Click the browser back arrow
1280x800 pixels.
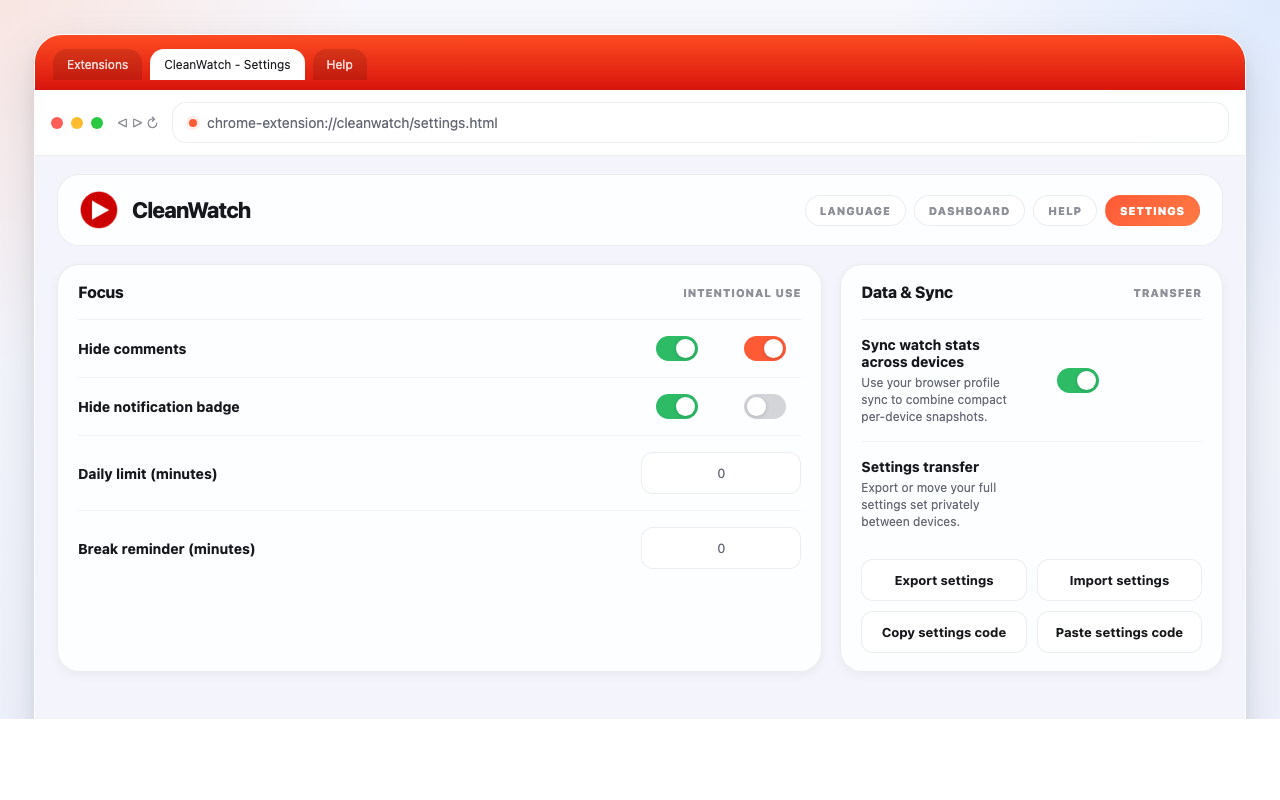[122, 123]
